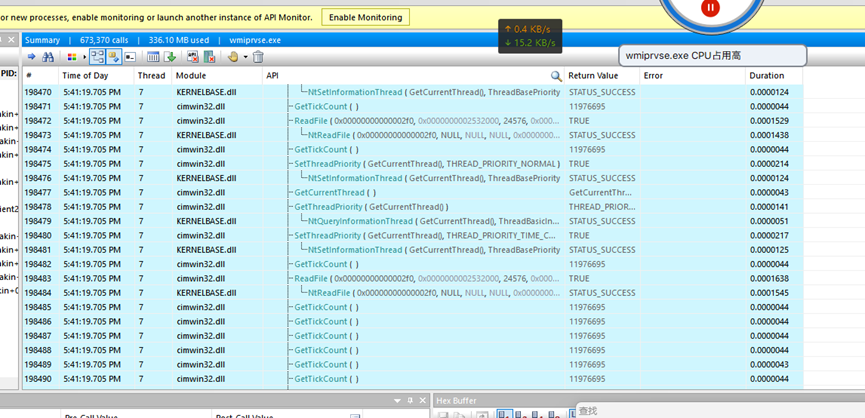The width and height of the screenshot is (865, 418).
Task: Click the blue go-to arrow toolbar icon
Action: click(31, 56)
